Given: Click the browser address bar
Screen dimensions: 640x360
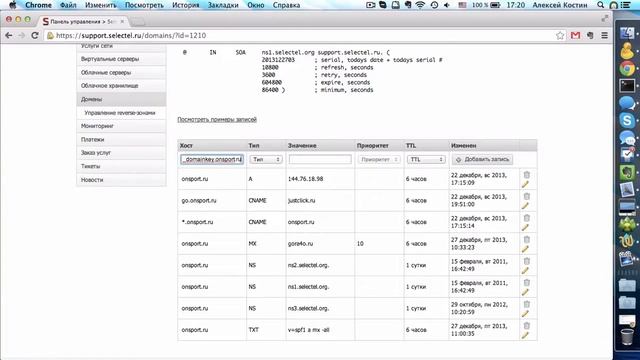Looking at the screenshot, I should point(302,36).
